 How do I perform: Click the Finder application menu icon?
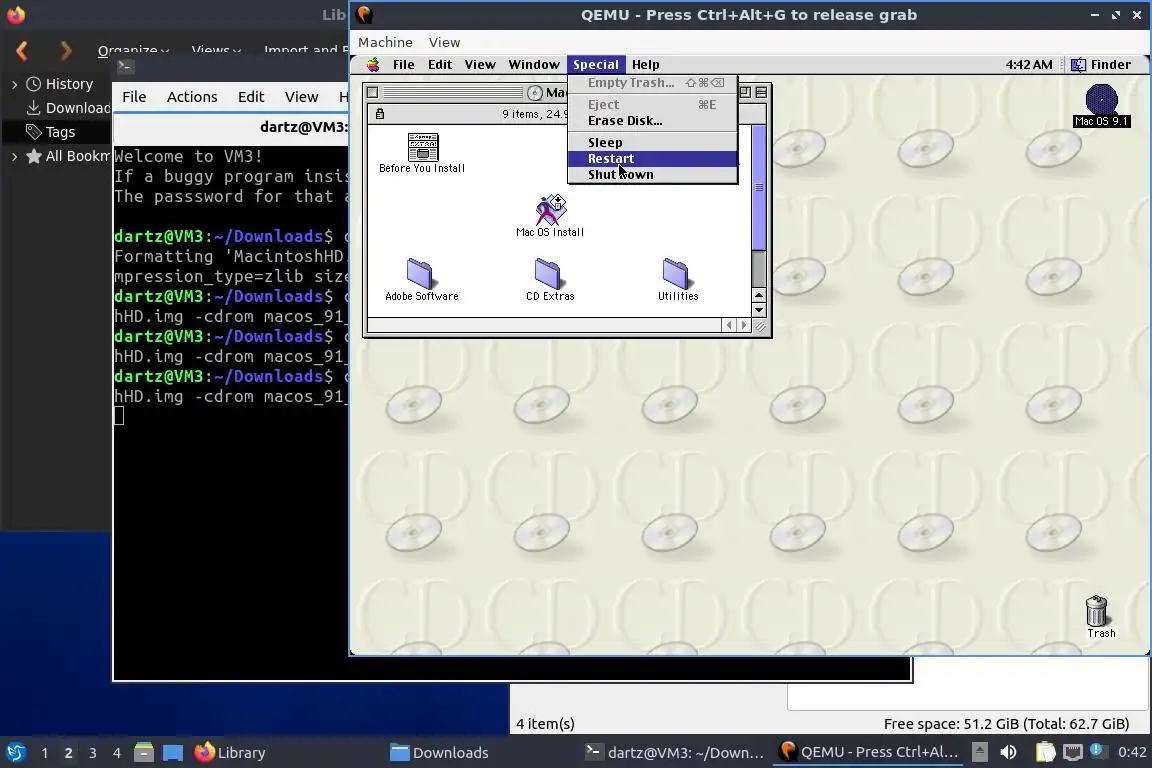pyautogui.click(x=1078, y=65)
